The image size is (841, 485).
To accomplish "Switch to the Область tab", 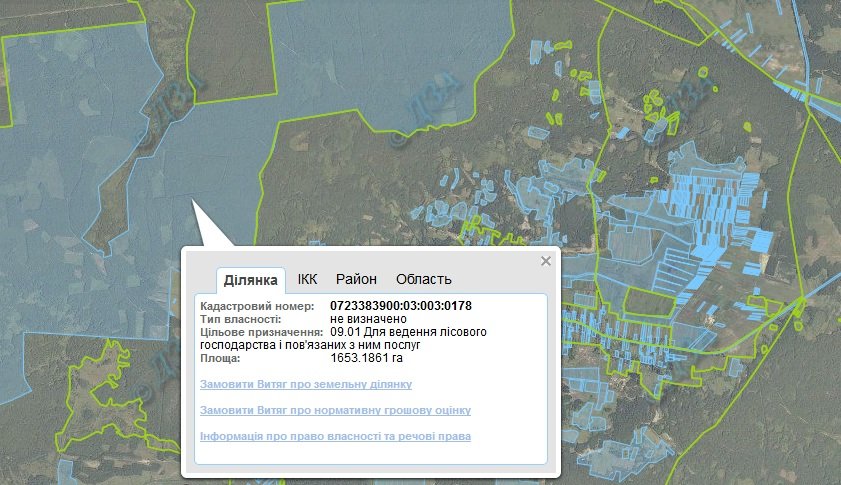I will 424,279.
